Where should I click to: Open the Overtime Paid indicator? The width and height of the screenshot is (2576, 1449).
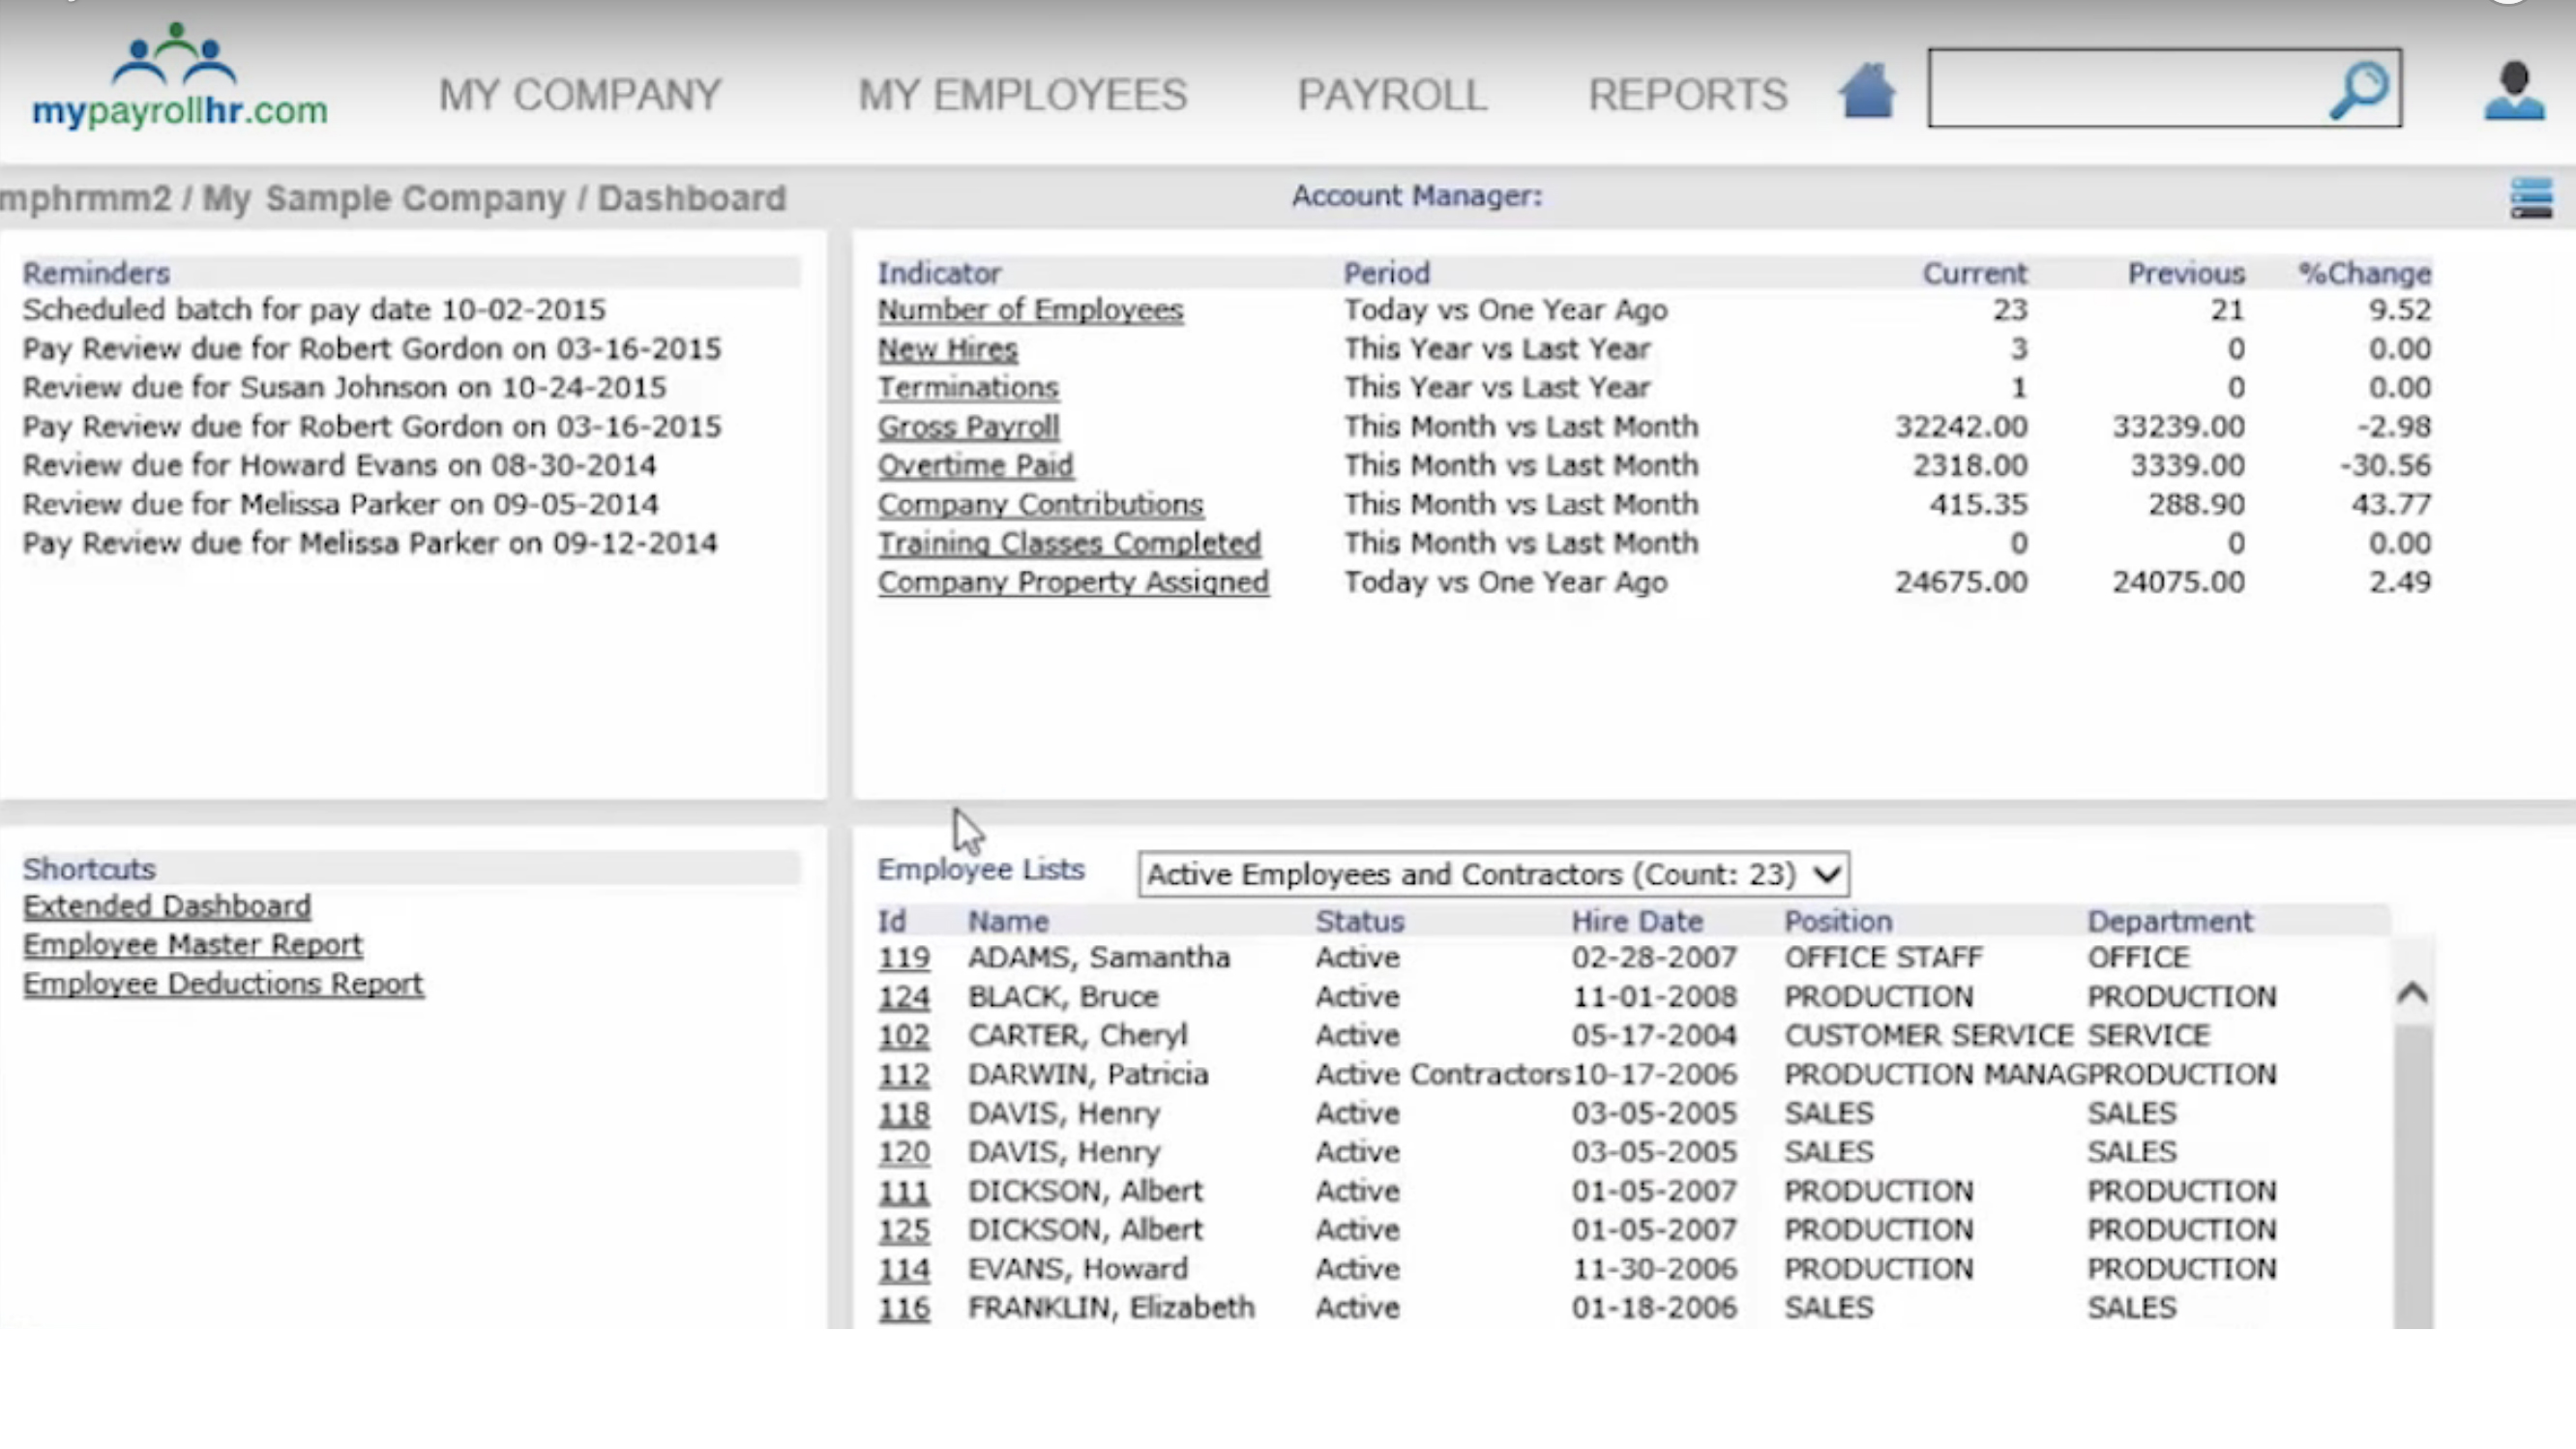click(975, 466)
